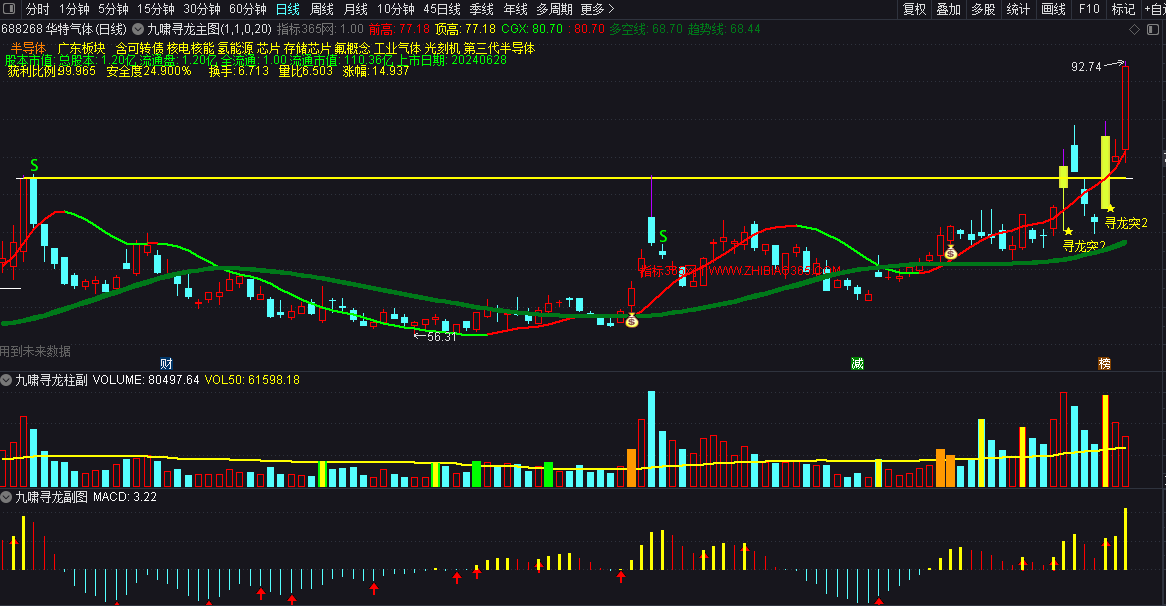Click the VOL50: 61598.18 readout
The image size is (1166, 606).
[x=252, y=380]
